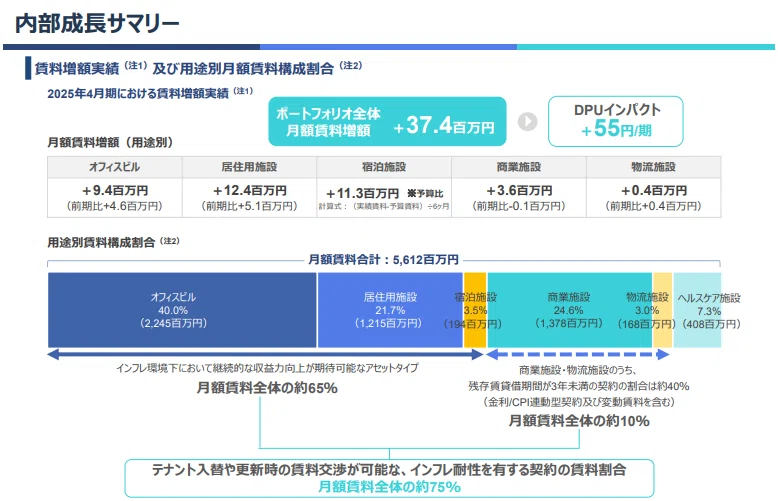Click the (前期比-0.1百万円) note
The image size is (778, 501).
(519, 206)
